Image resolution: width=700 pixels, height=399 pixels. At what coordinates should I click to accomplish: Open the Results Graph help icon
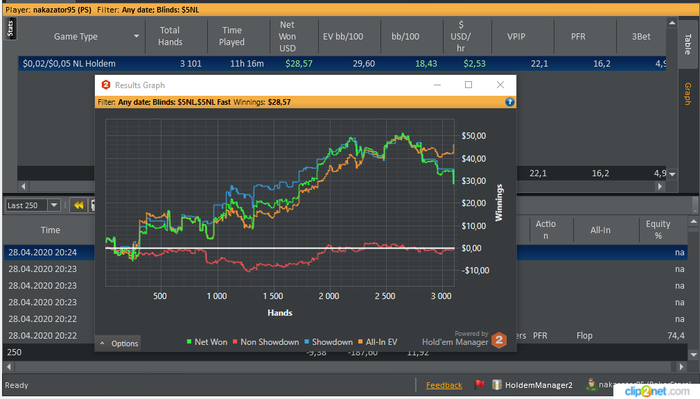509,102
